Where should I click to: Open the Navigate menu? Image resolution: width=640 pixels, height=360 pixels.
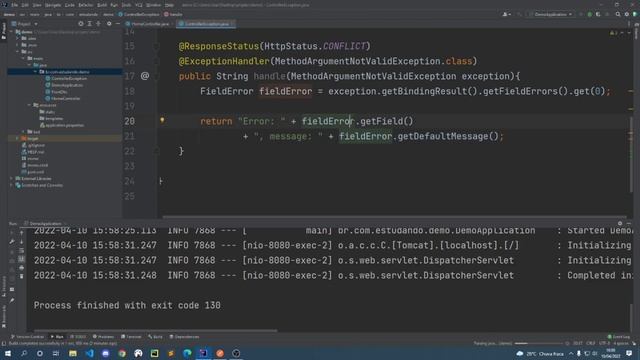point(53,5)
